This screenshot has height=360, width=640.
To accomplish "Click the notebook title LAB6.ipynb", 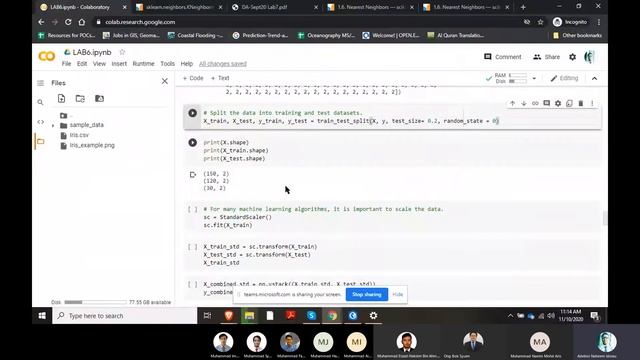I will pyautogui.click(x=92, y=52).
